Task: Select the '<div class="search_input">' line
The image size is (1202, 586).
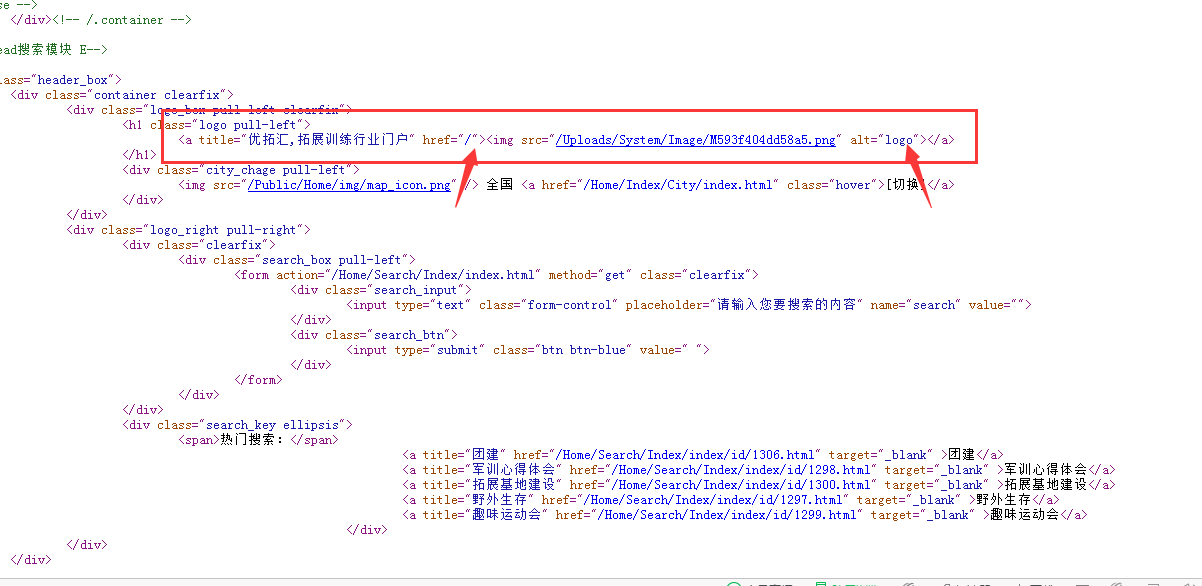Action: click(x=382, y=290)
